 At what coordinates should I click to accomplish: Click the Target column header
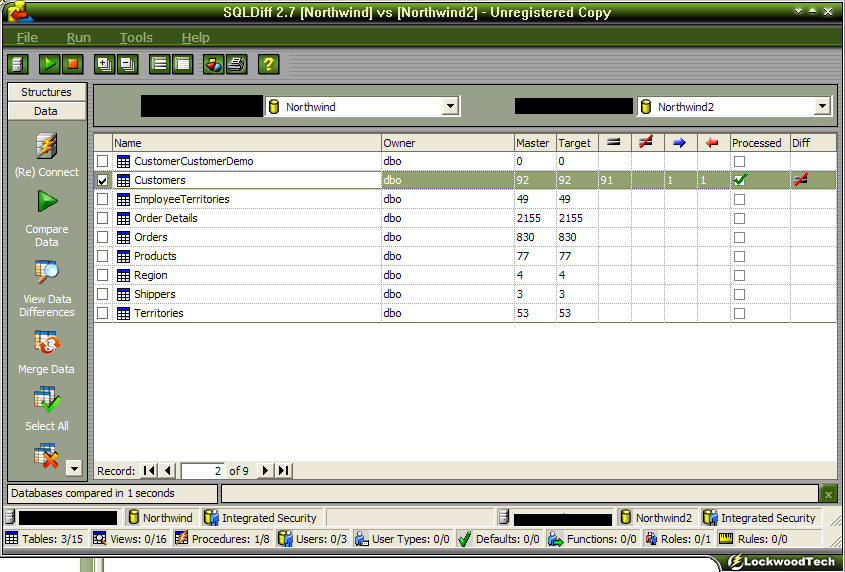(x=577, y=143)
